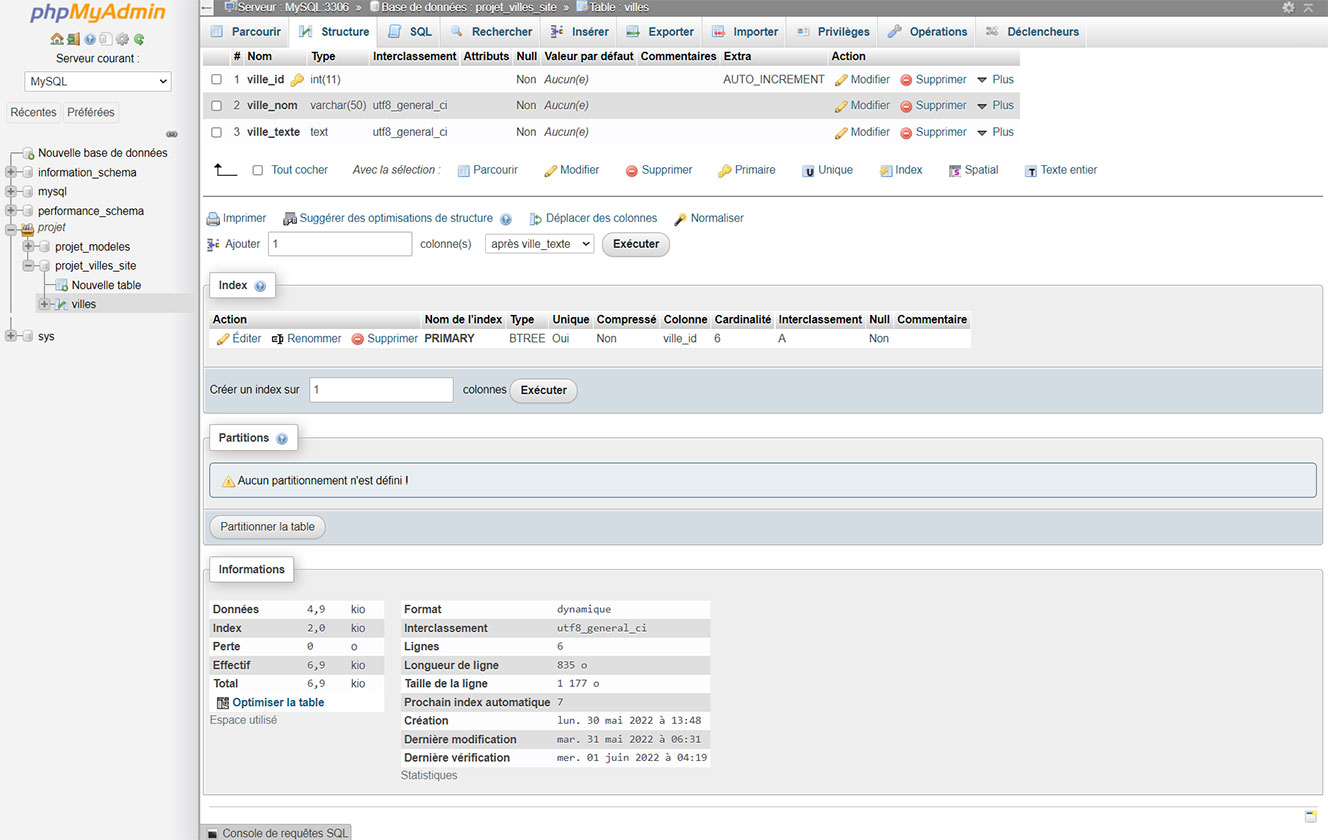
Task: Click in the Ajouter columns number field
Action: pos(339,244)
